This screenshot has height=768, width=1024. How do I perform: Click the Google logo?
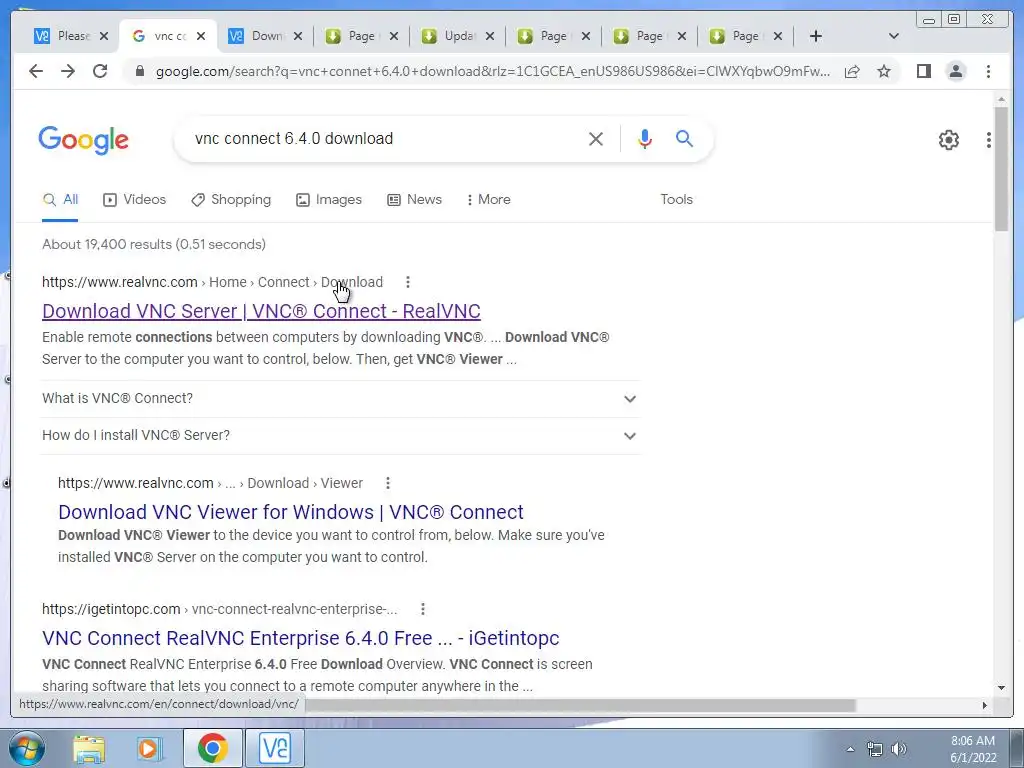click(x=84, y=140)
